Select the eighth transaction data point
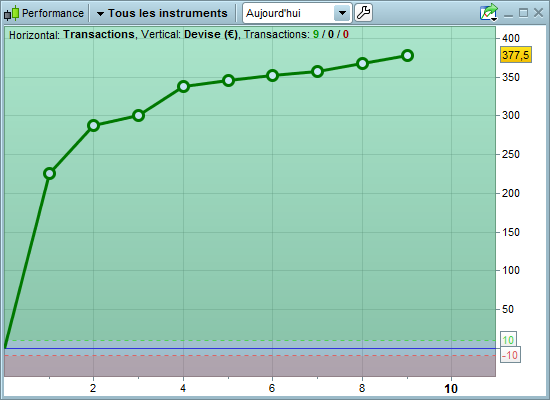 362,64
